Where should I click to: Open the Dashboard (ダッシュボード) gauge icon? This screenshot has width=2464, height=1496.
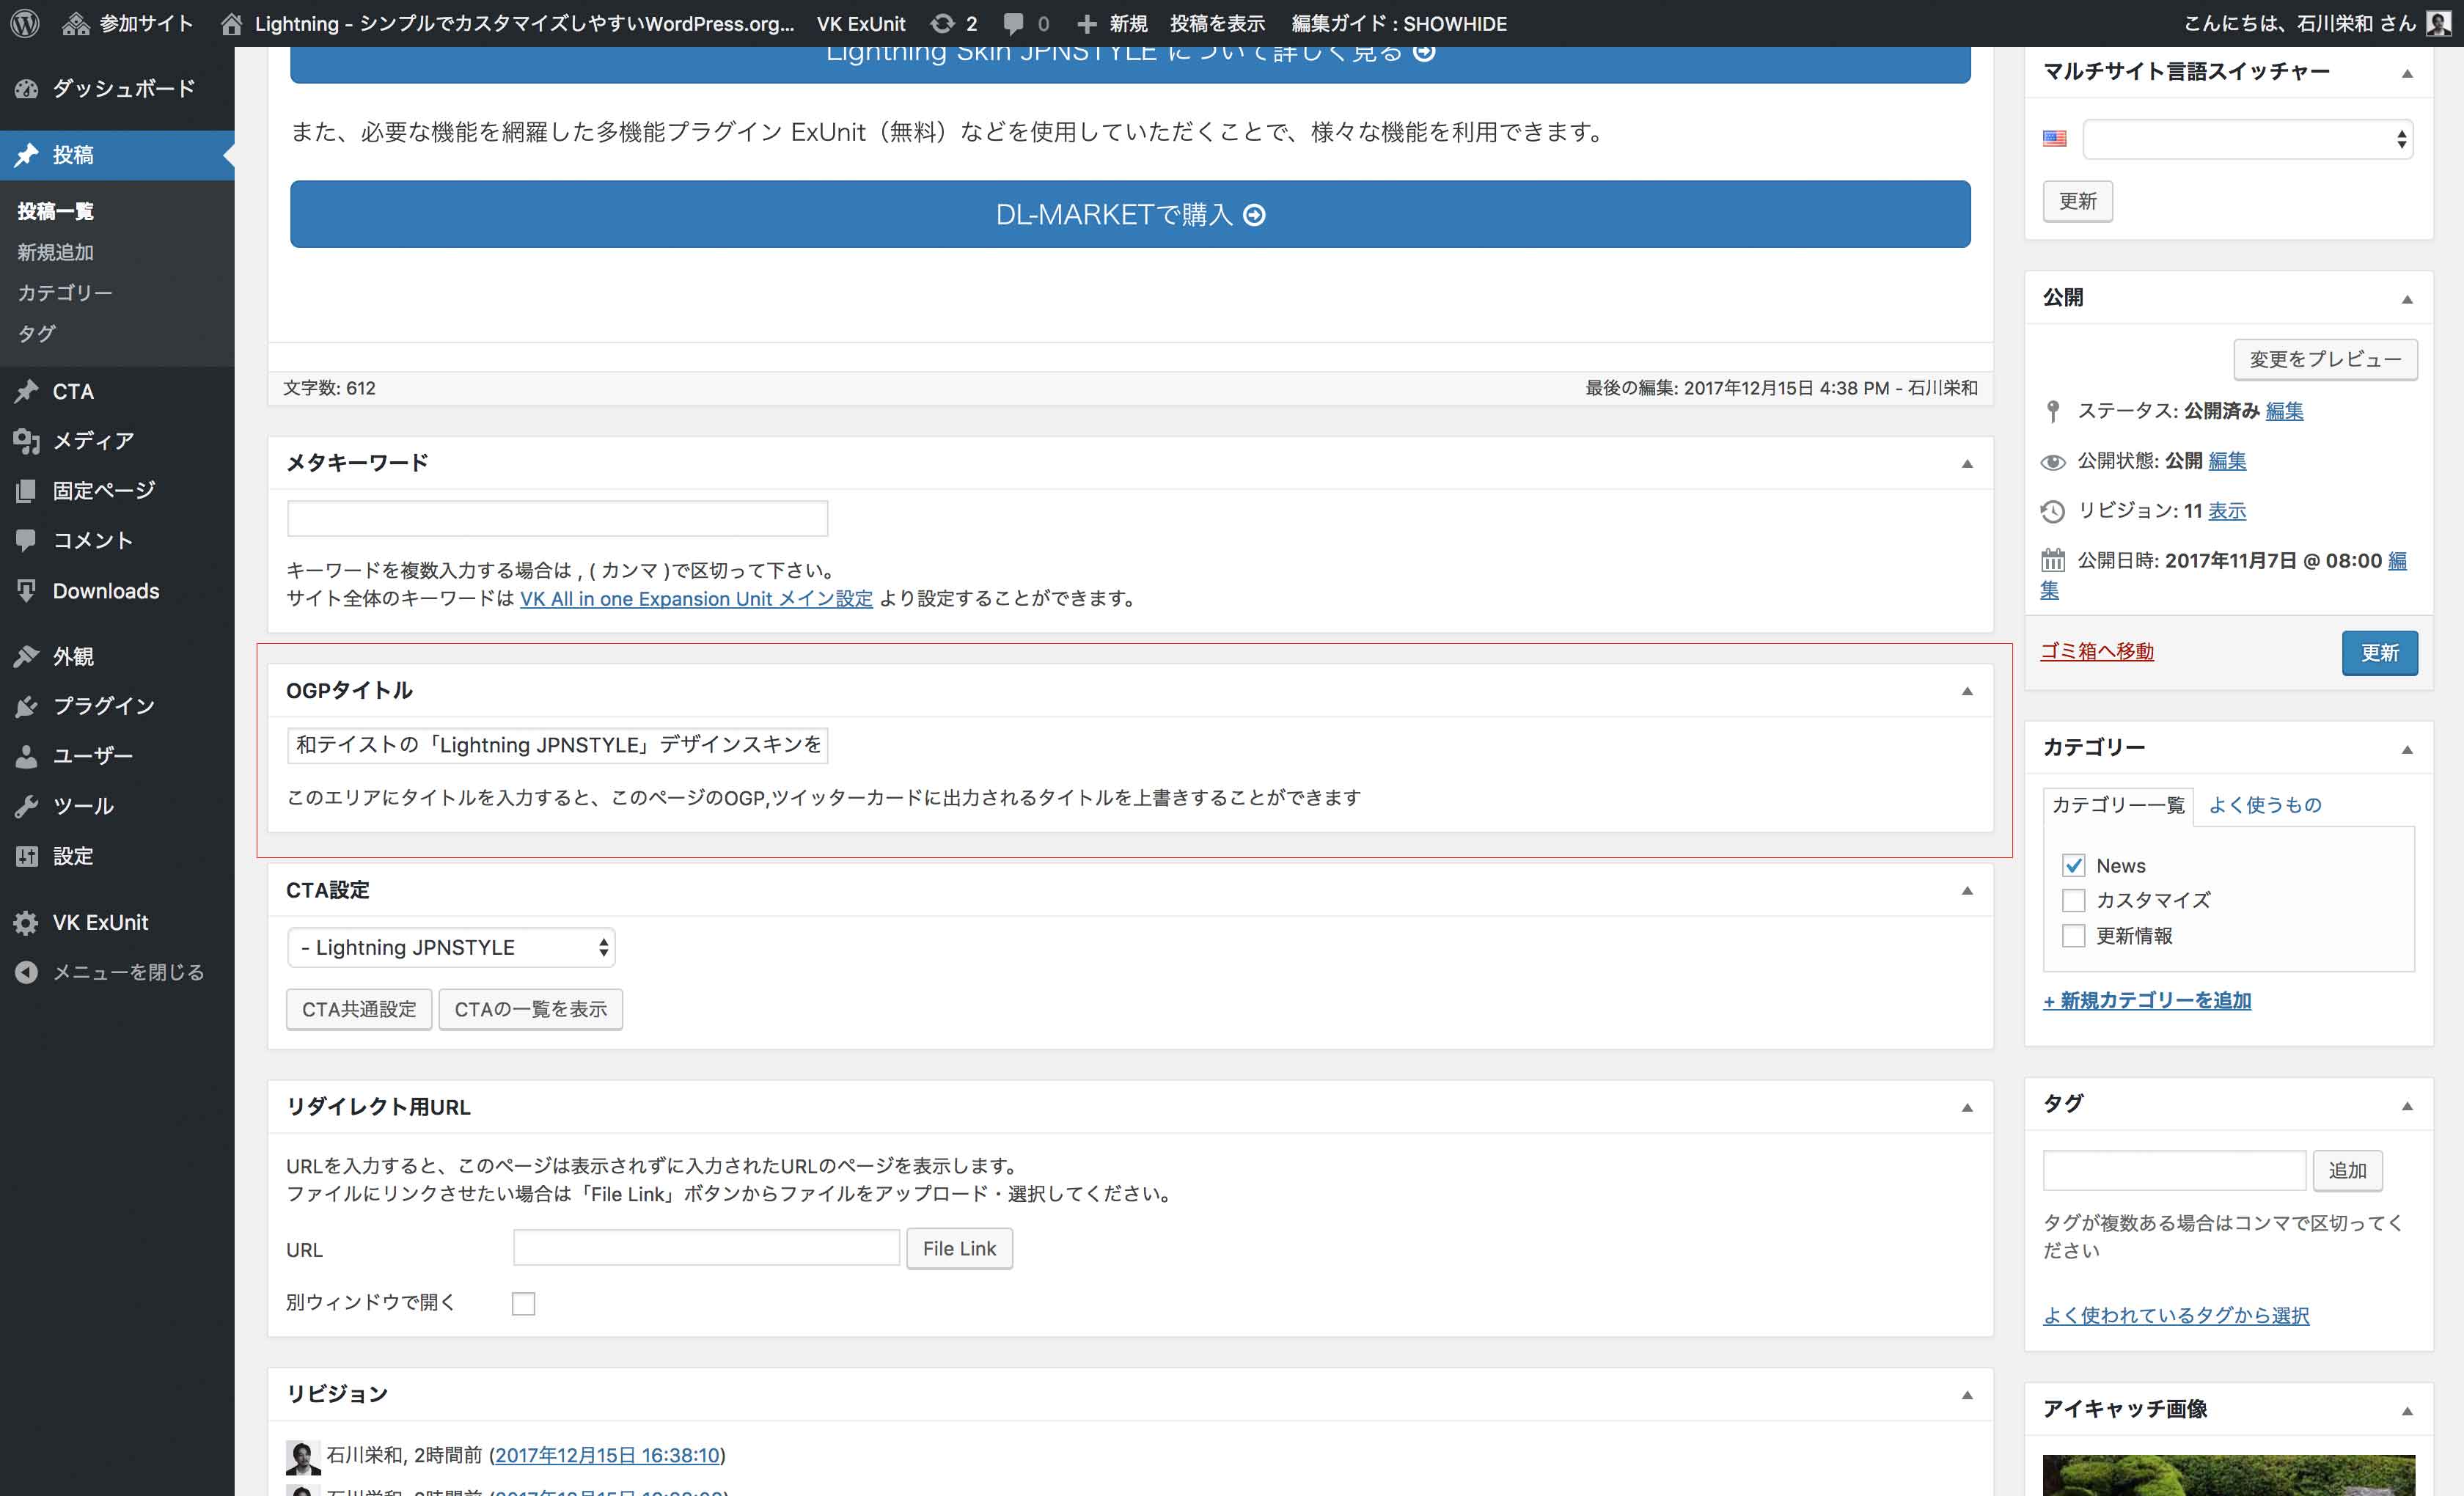tap(27, 88)
